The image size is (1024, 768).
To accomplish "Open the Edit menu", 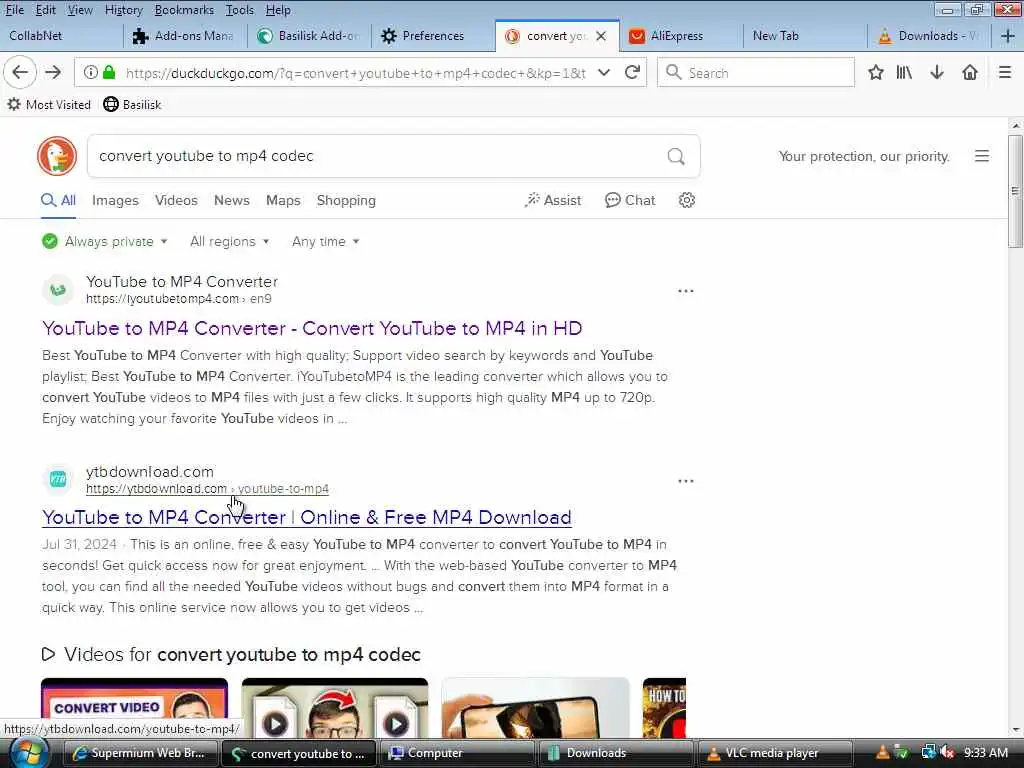I will 46,10.
